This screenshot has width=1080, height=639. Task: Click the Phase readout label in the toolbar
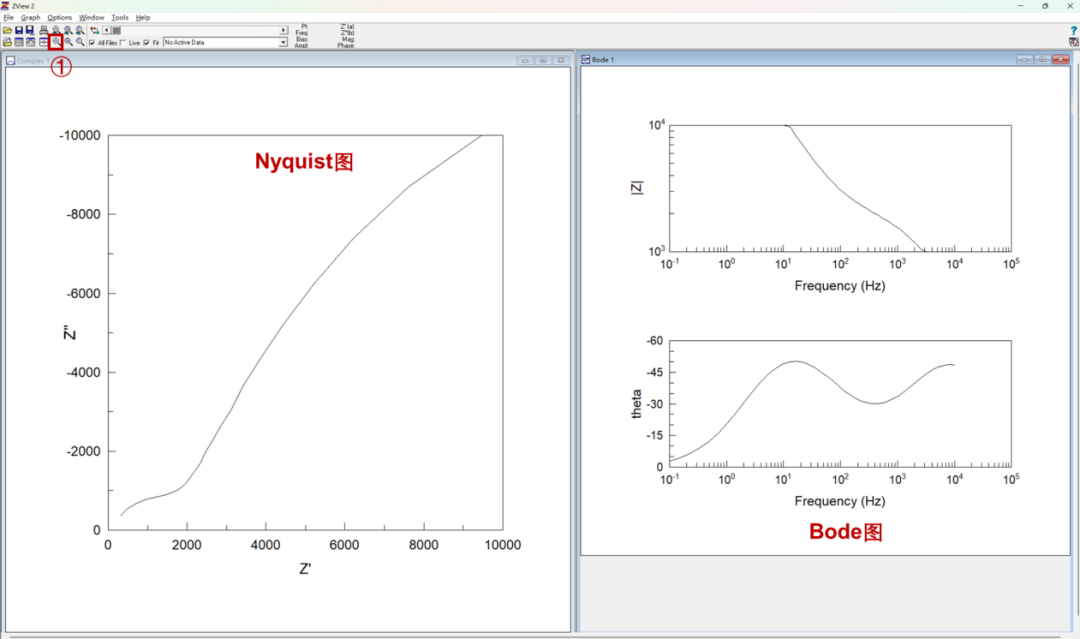point(346,45)
